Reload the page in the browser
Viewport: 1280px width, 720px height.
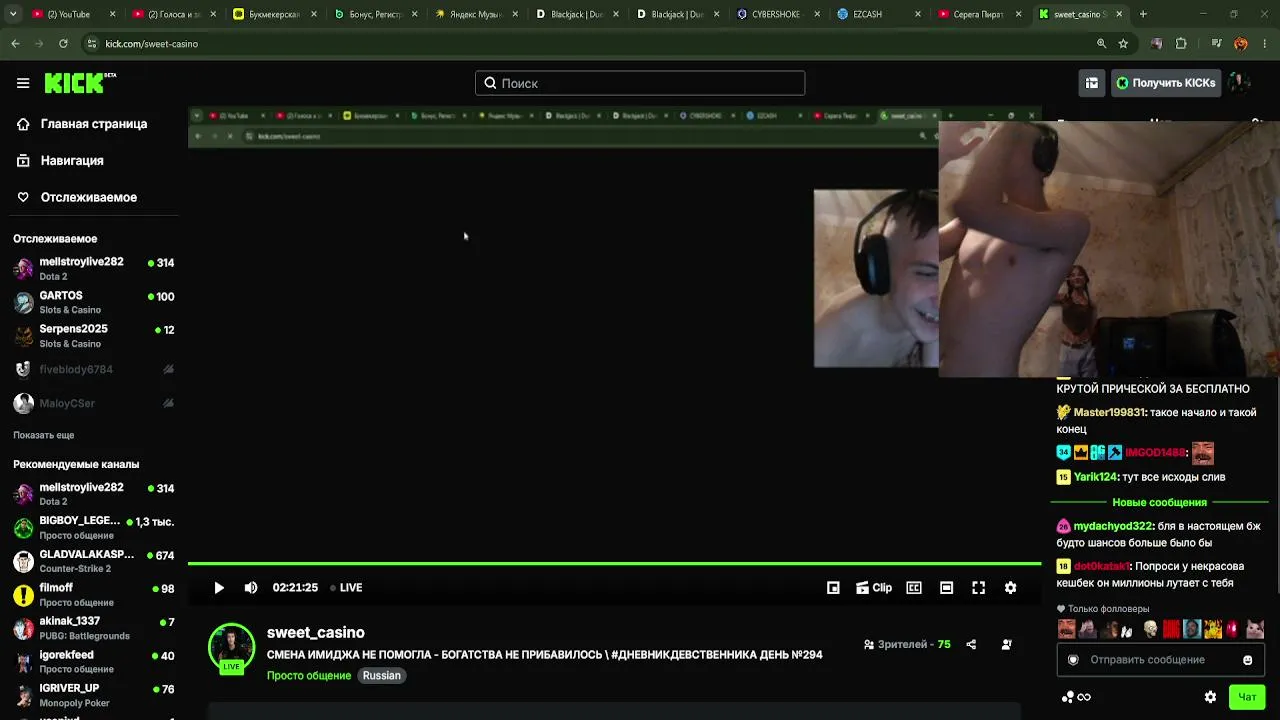coord(63,44)
